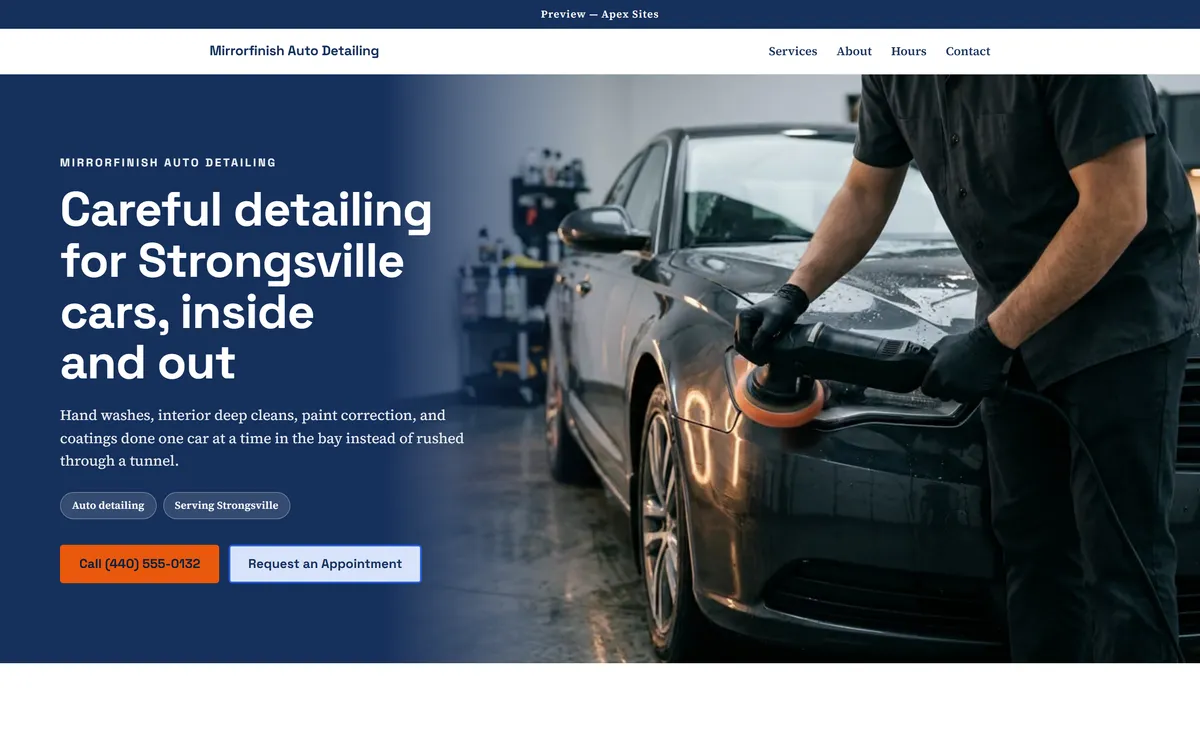The width and height of the screenshot is (1200, 752).
Task: Click the Call (440) 555-0132 button
Action: click(x=139, y=564)
